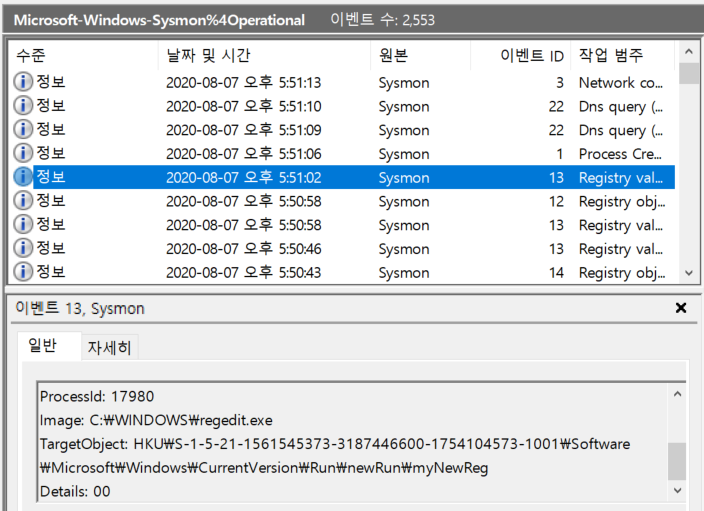Screen dimensions: 704x511
Task: Sort by the 작업 범주 column header
Action: click(x=623, y=56)
